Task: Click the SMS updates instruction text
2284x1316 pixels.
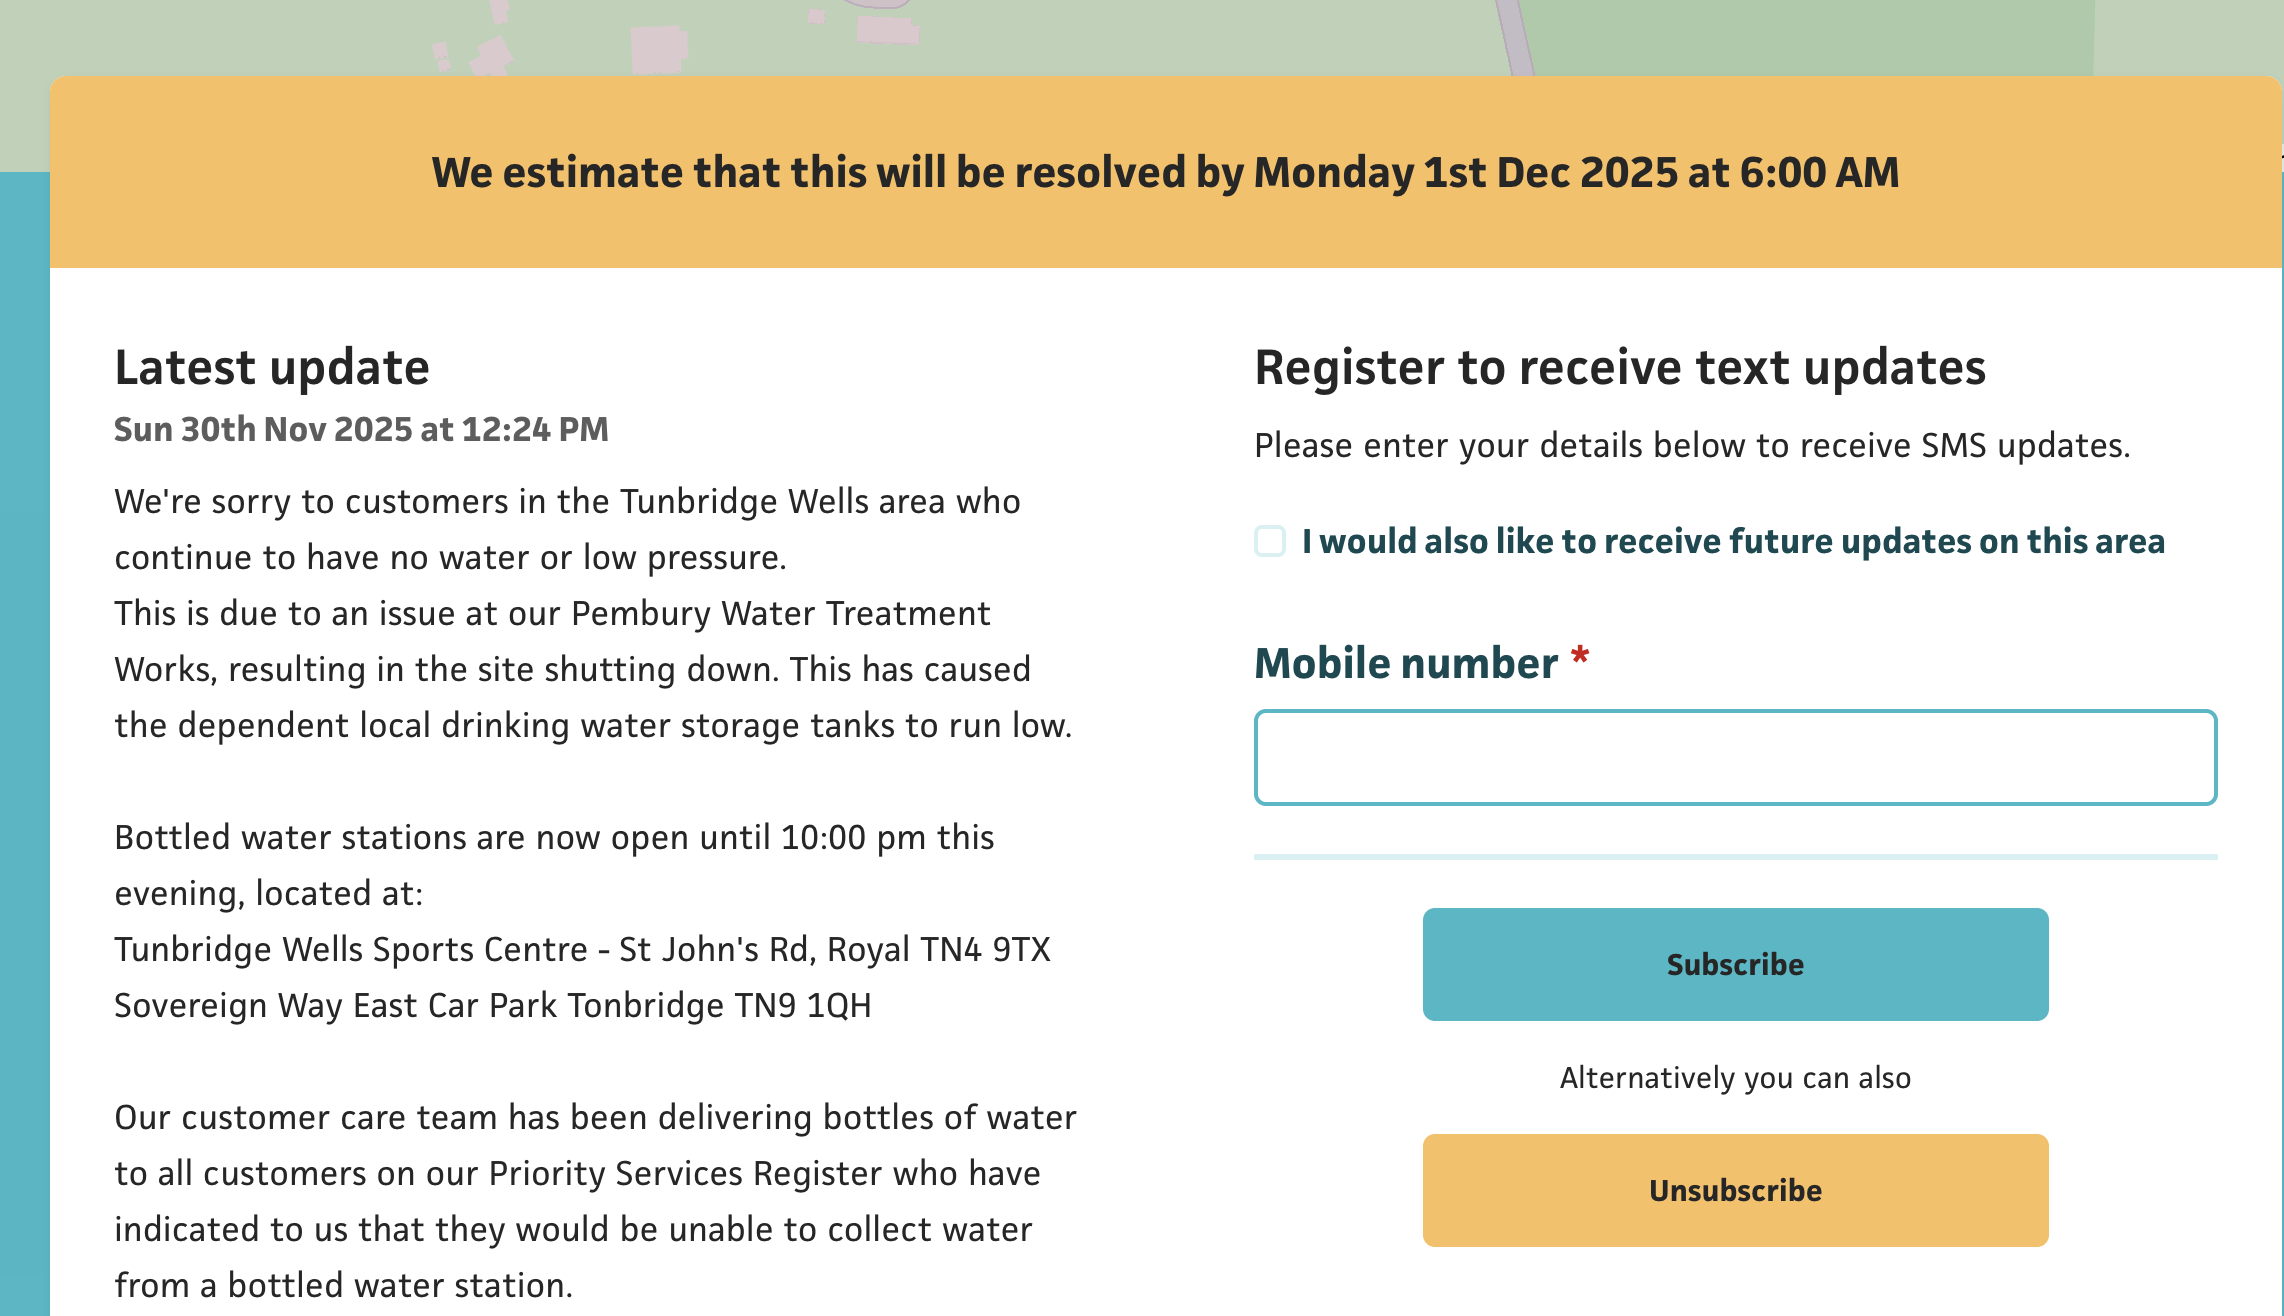Action: (1692, 445)
